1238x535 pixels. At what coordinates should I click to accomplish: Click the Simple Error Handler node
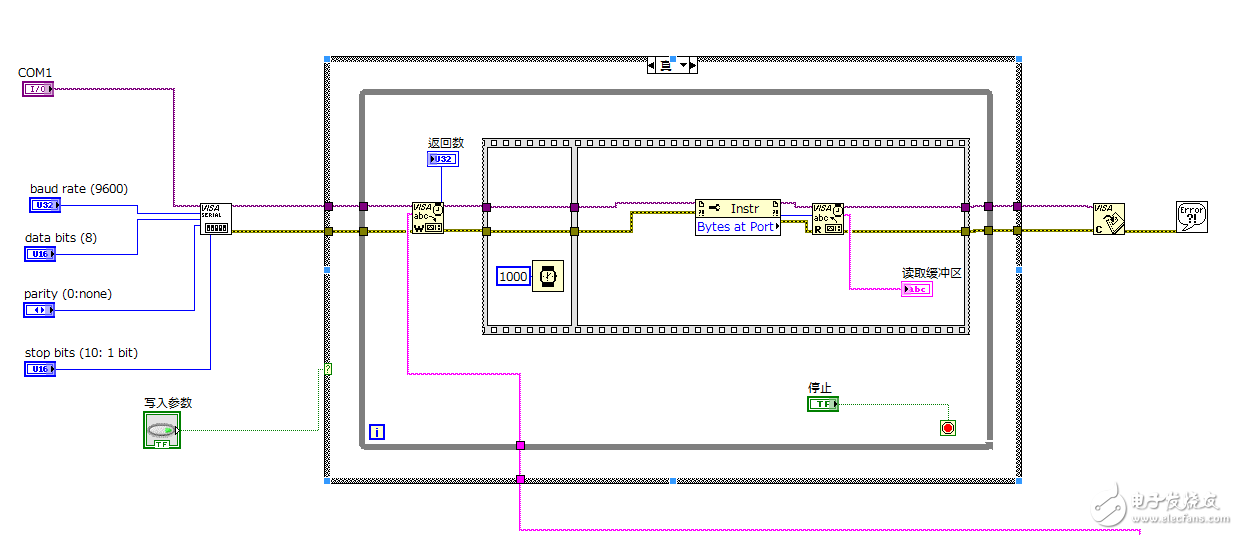click(1192, 217)
